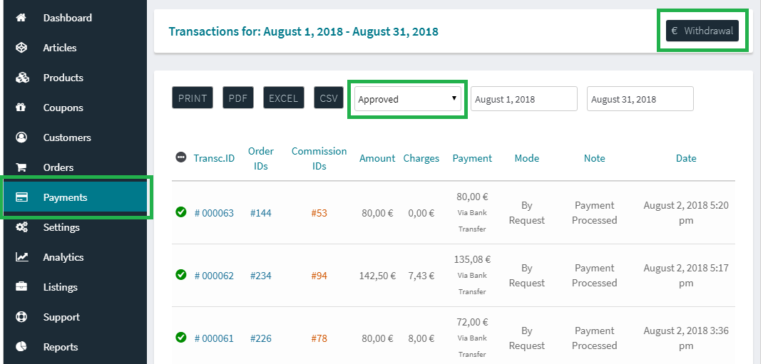Click the minus circle icon in the table header
Viewport: 768px width, 364px height.
pyautogui.click(x=181, y=158)
